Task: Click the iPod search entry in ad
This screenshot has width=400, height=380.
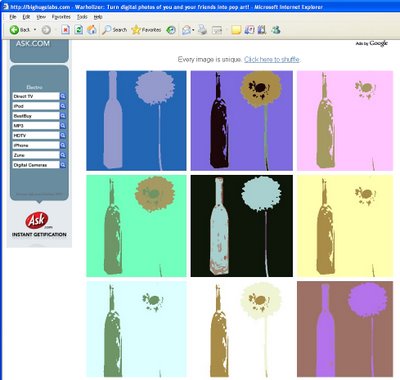Action: click(x=36, y=106)
